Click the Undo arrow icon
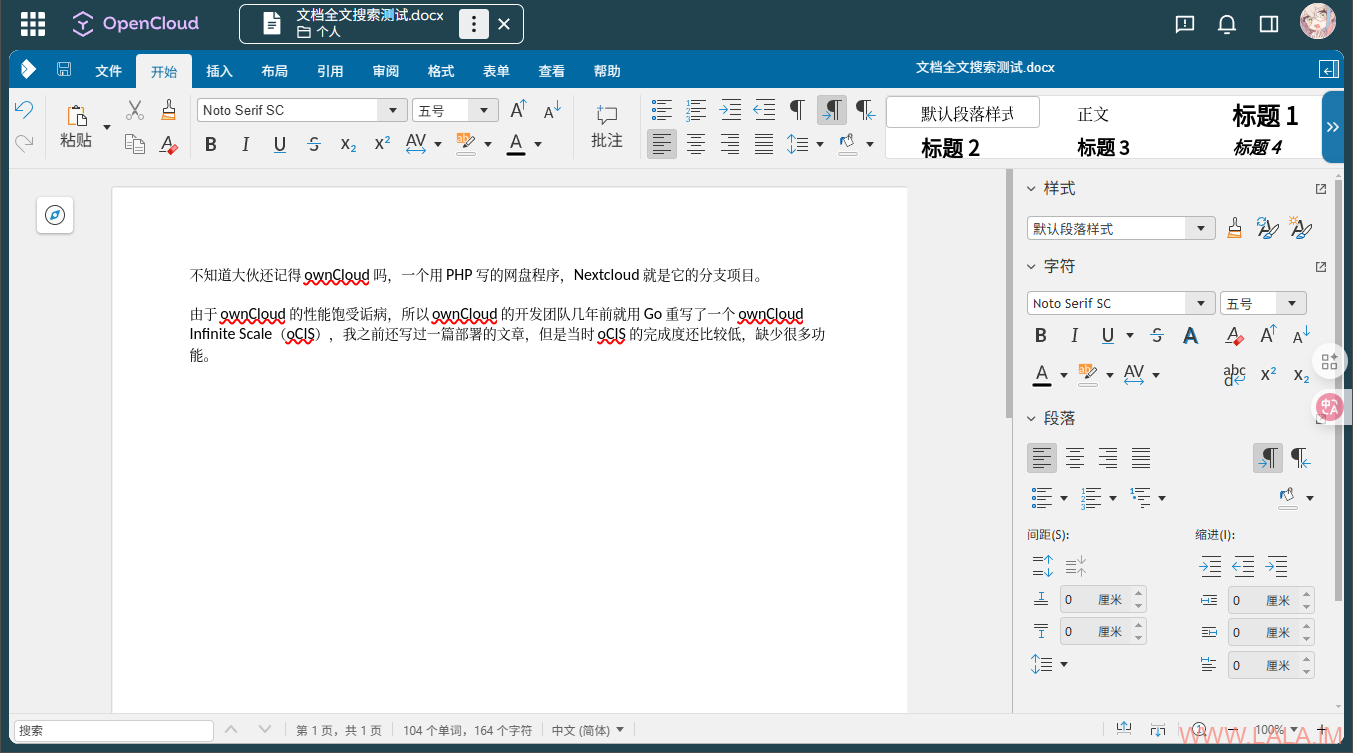Viewport: 1353px width, 753px height. [24, 110]
